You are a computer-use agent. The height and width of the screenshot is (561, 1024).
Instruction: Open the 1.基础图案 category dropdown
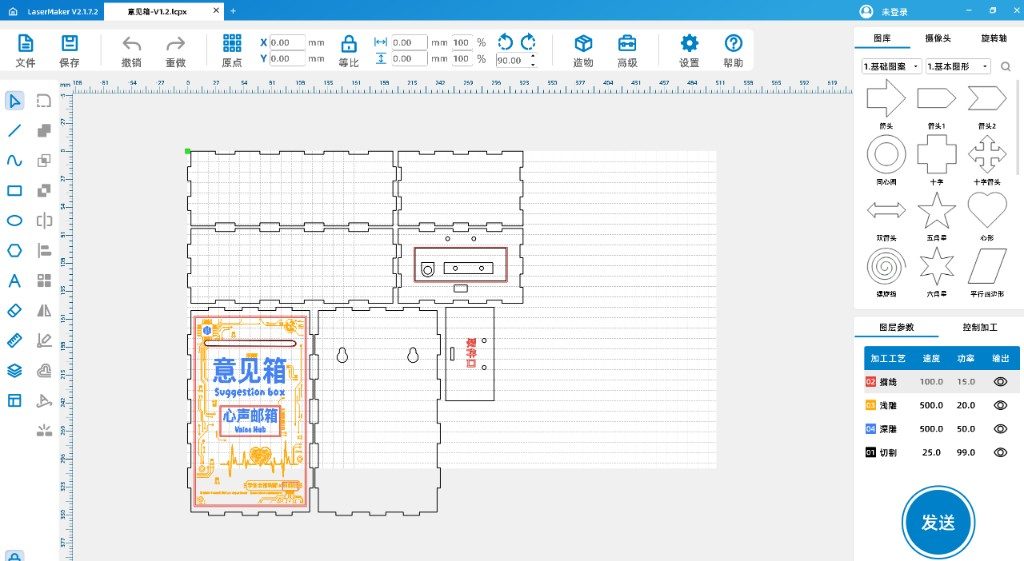point(891,66)
